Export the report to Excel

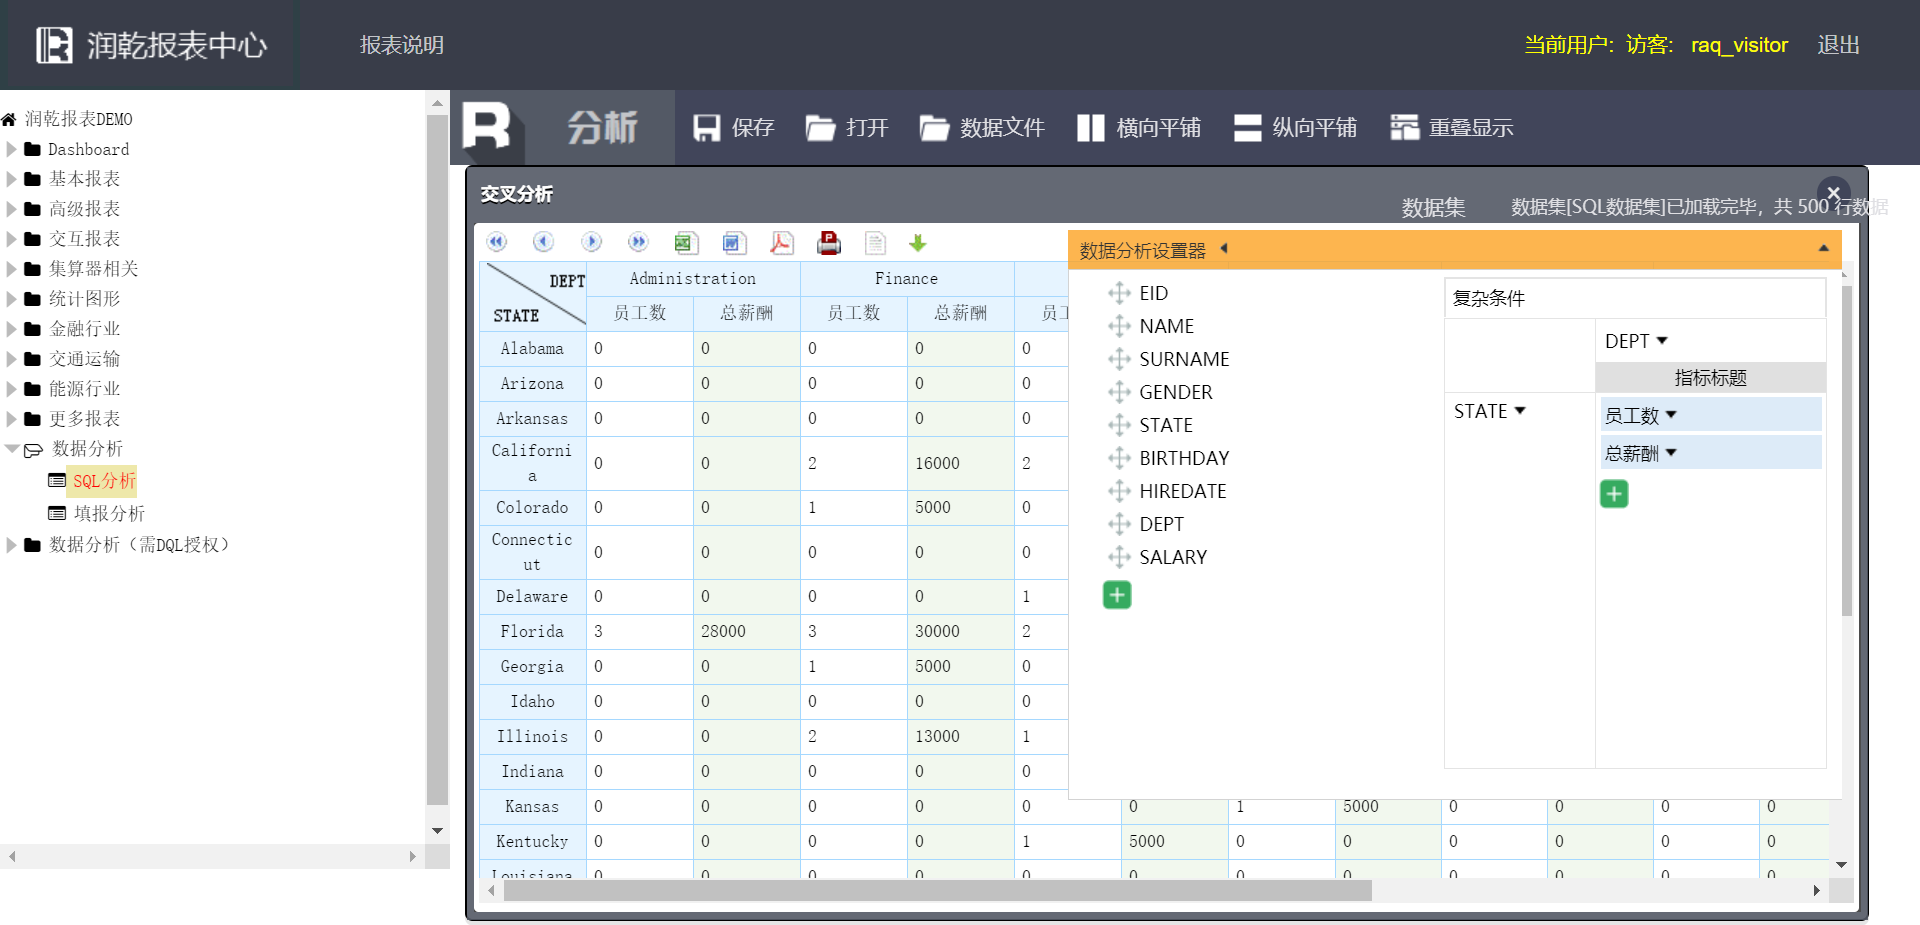(x=685, y=243)
